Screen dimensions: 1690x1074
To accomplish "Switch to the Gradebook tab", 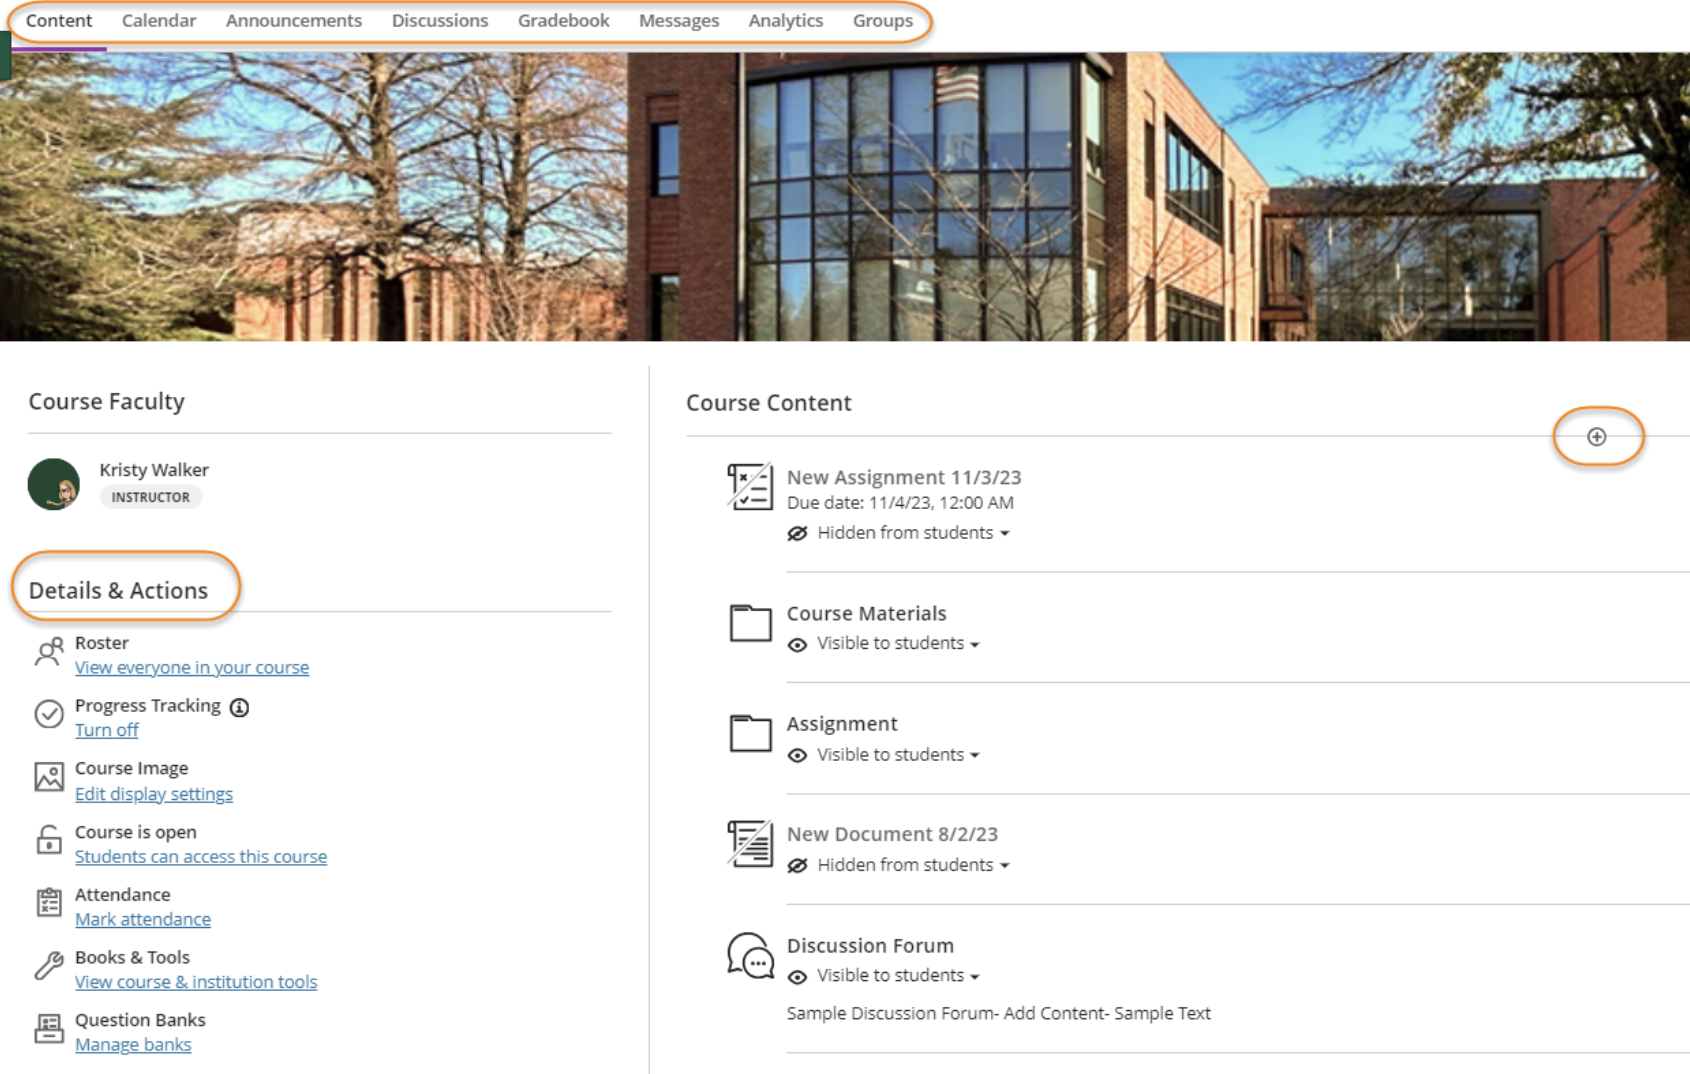I will coord(563,21).
